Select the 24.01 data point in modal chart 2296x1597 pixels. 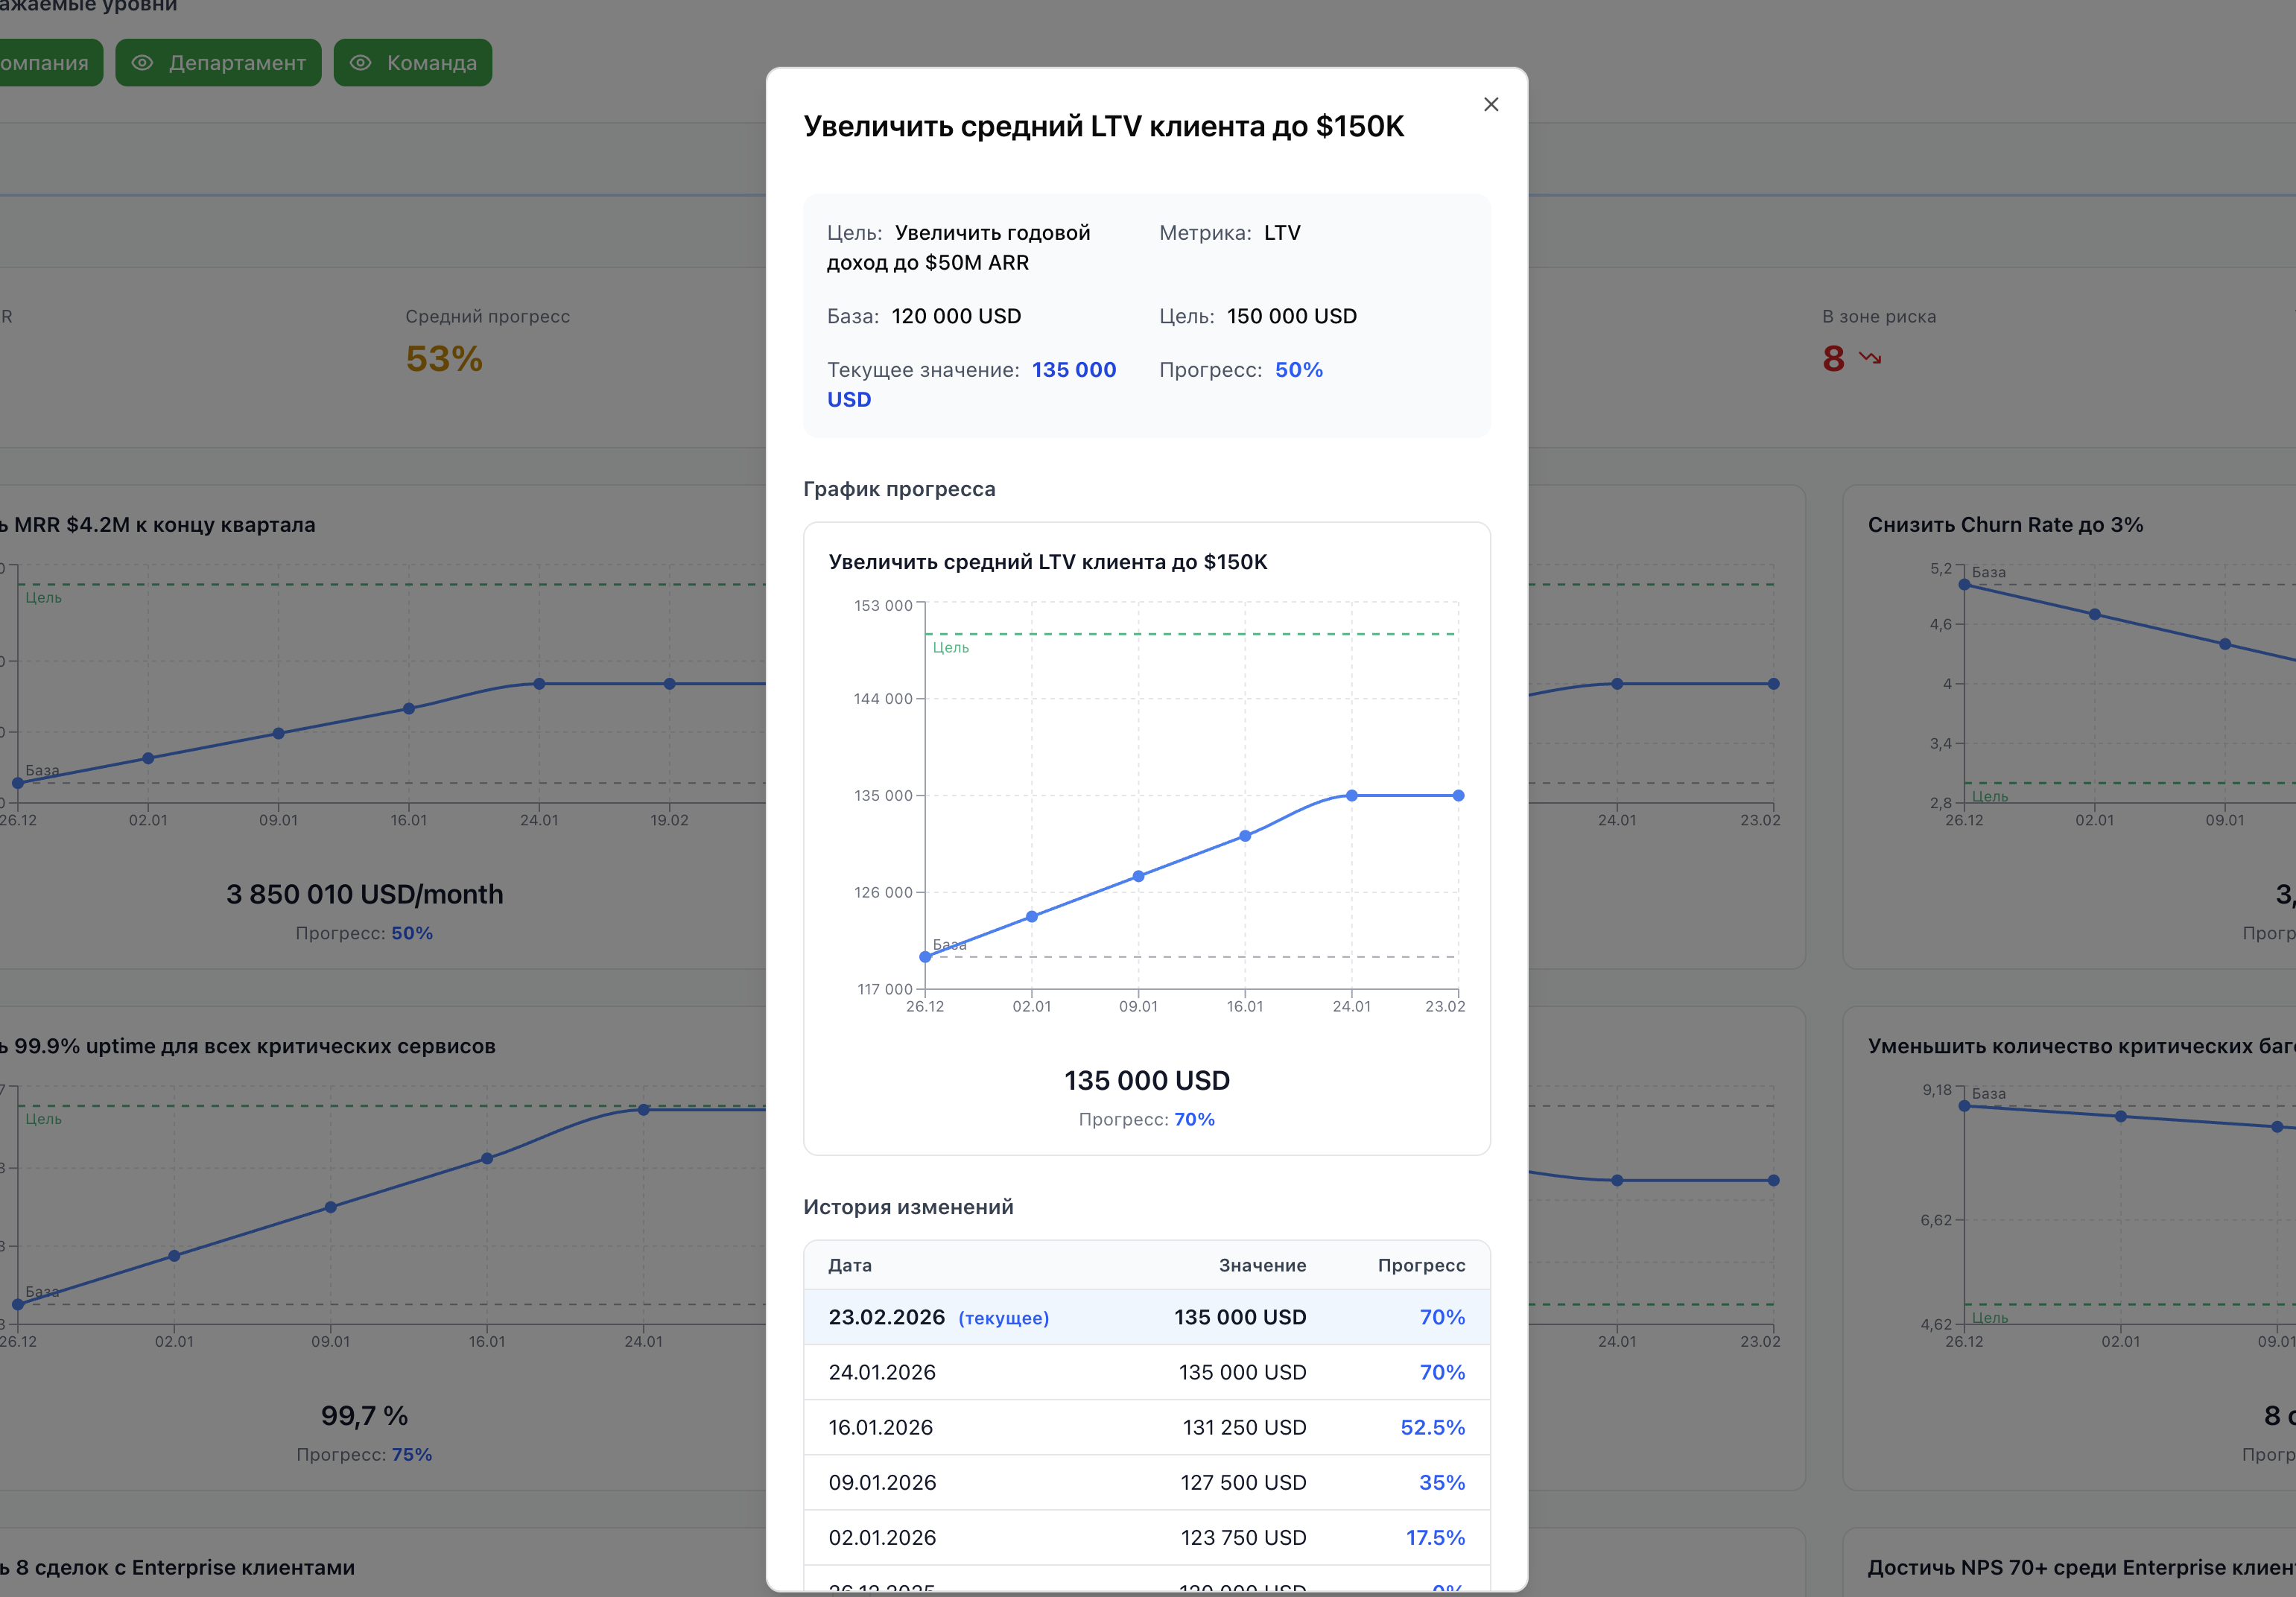[x=1351, y=796]
